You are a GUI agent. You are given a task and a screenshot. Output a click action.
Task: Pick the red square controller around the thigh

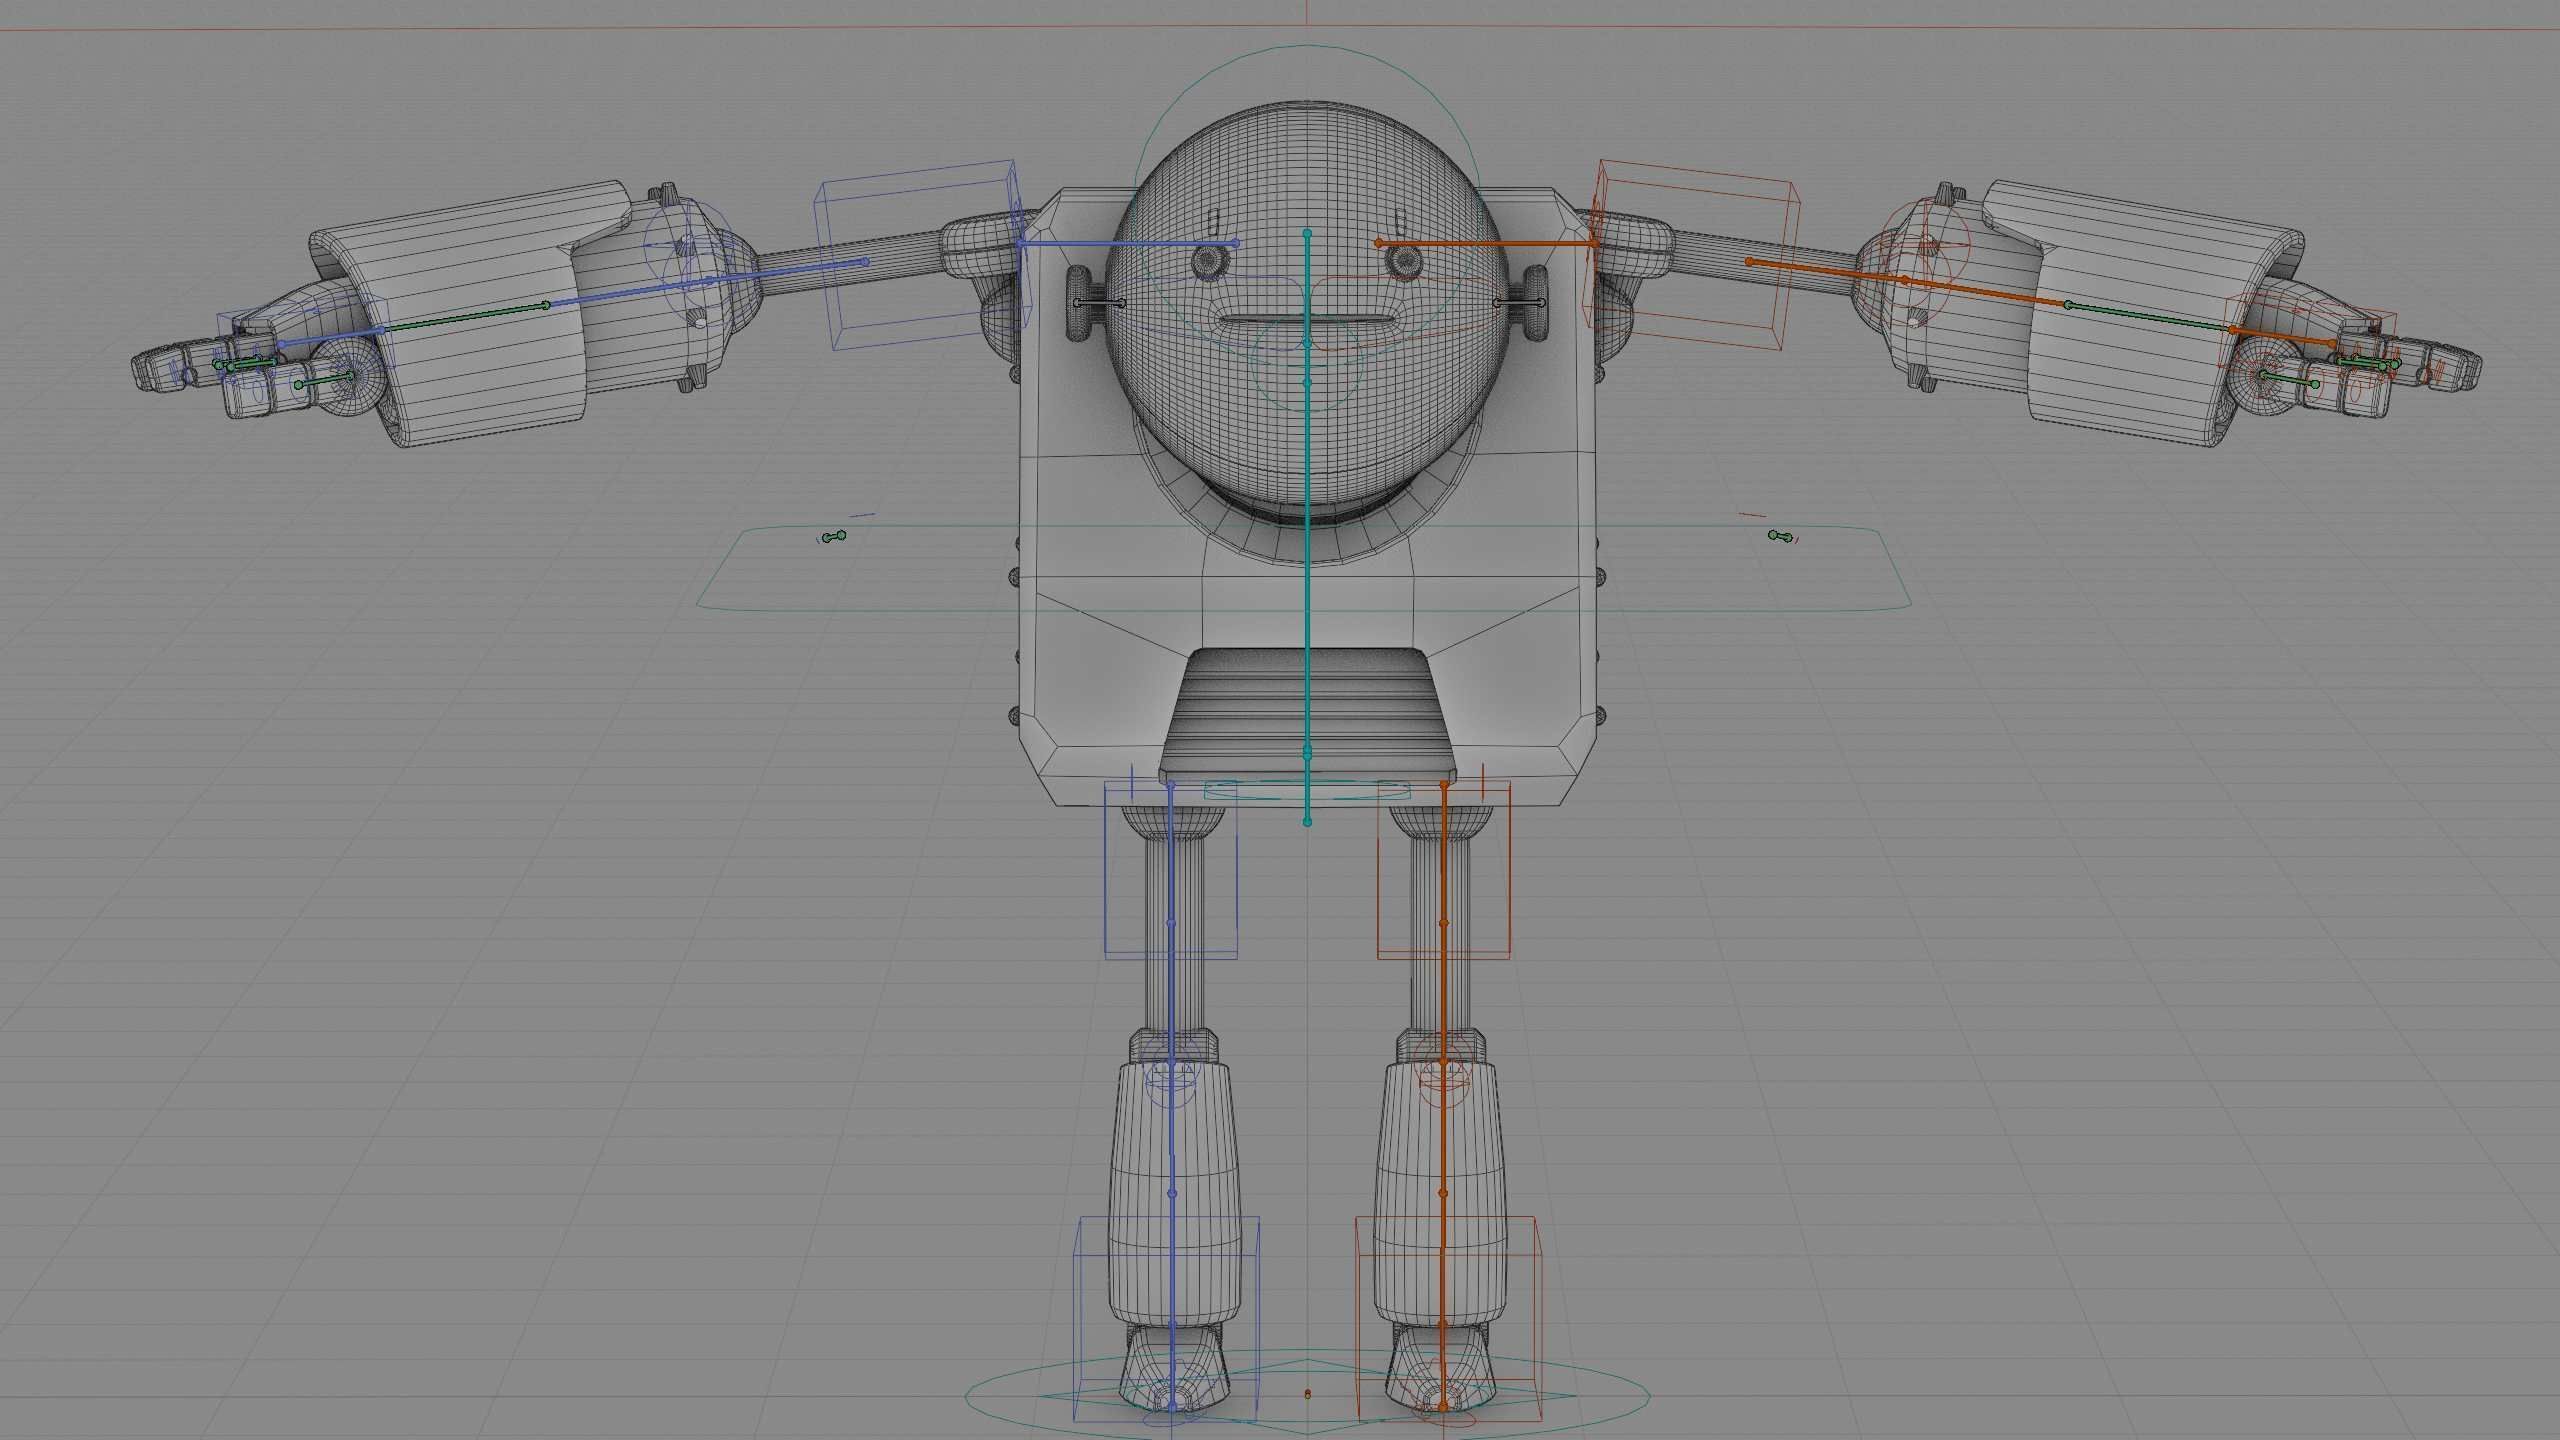[1443, 870]
